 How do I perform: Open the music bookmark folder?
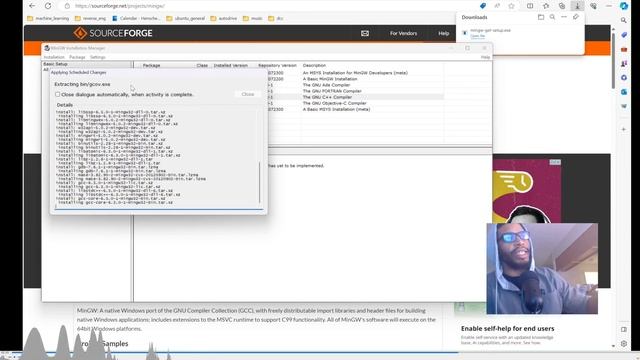click(253, 18)
